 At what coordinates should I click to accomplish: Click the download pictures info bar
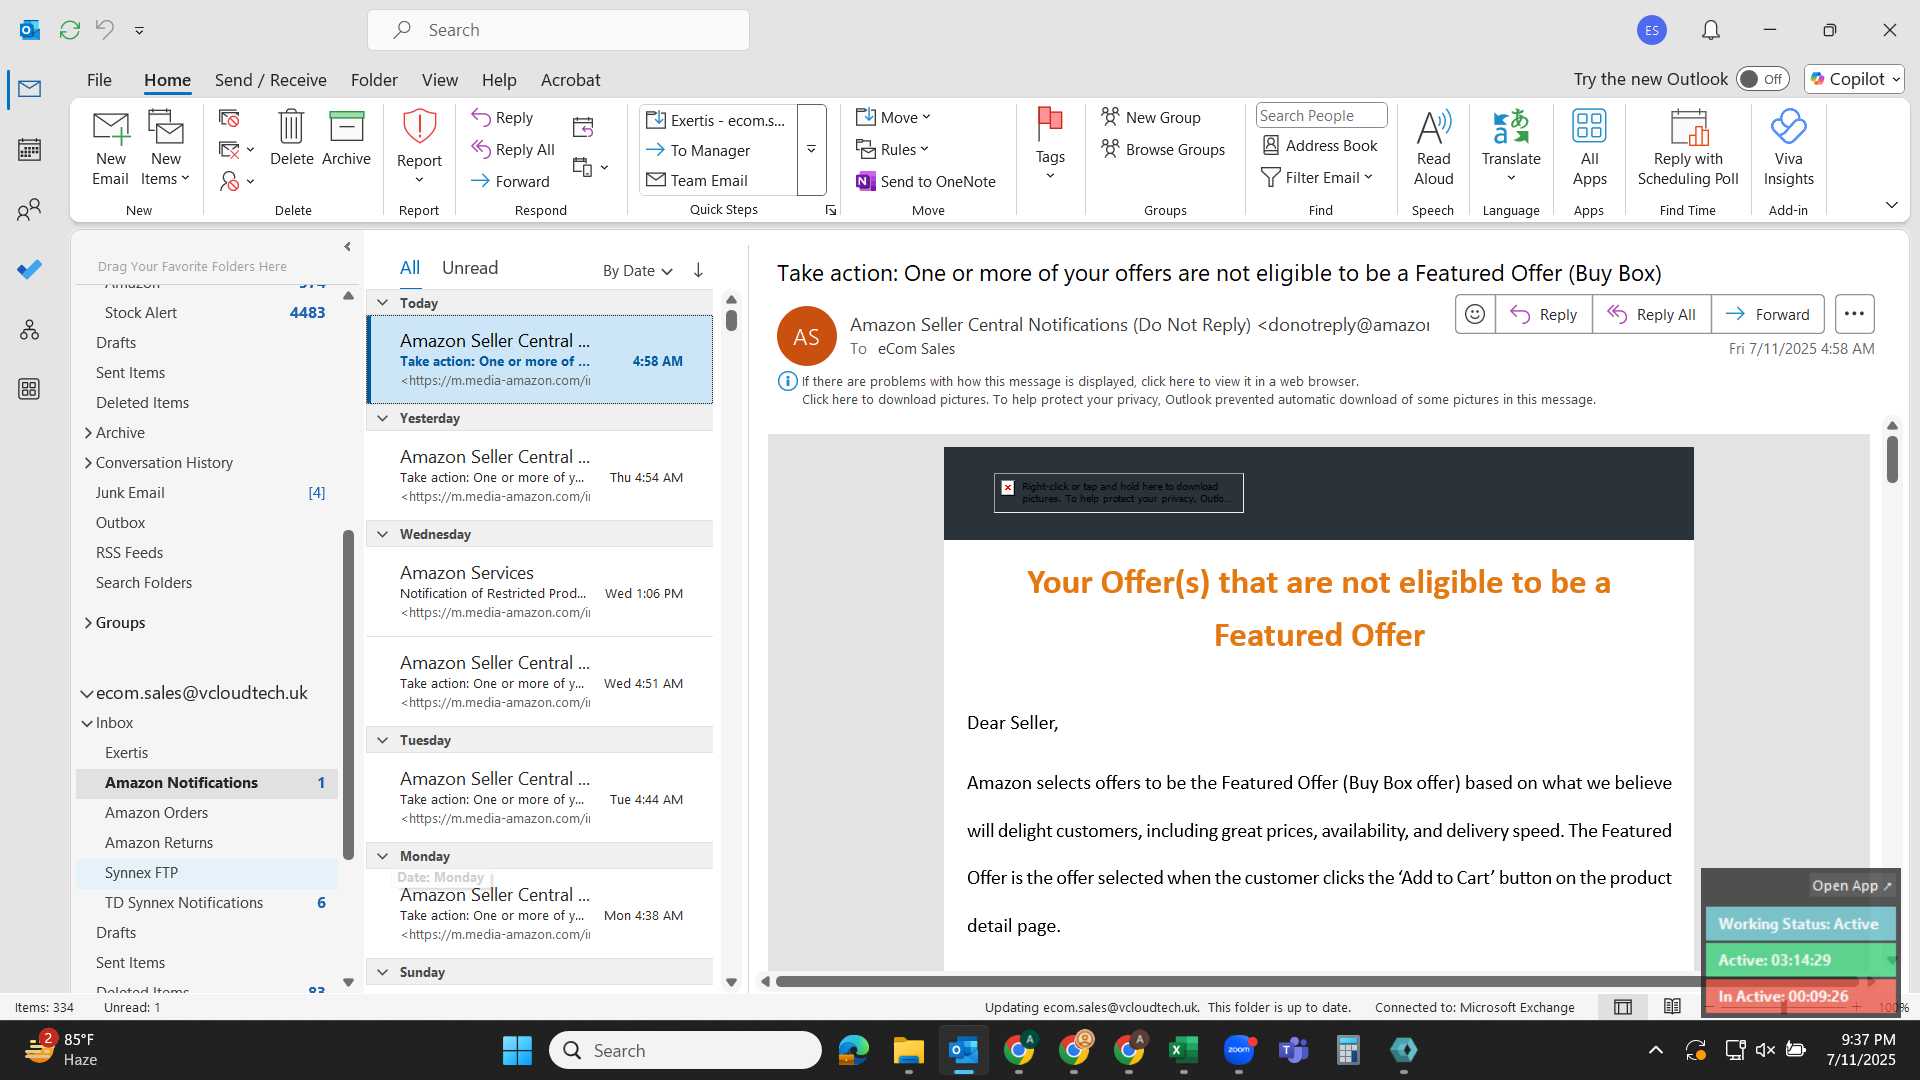coord(1198,399)
